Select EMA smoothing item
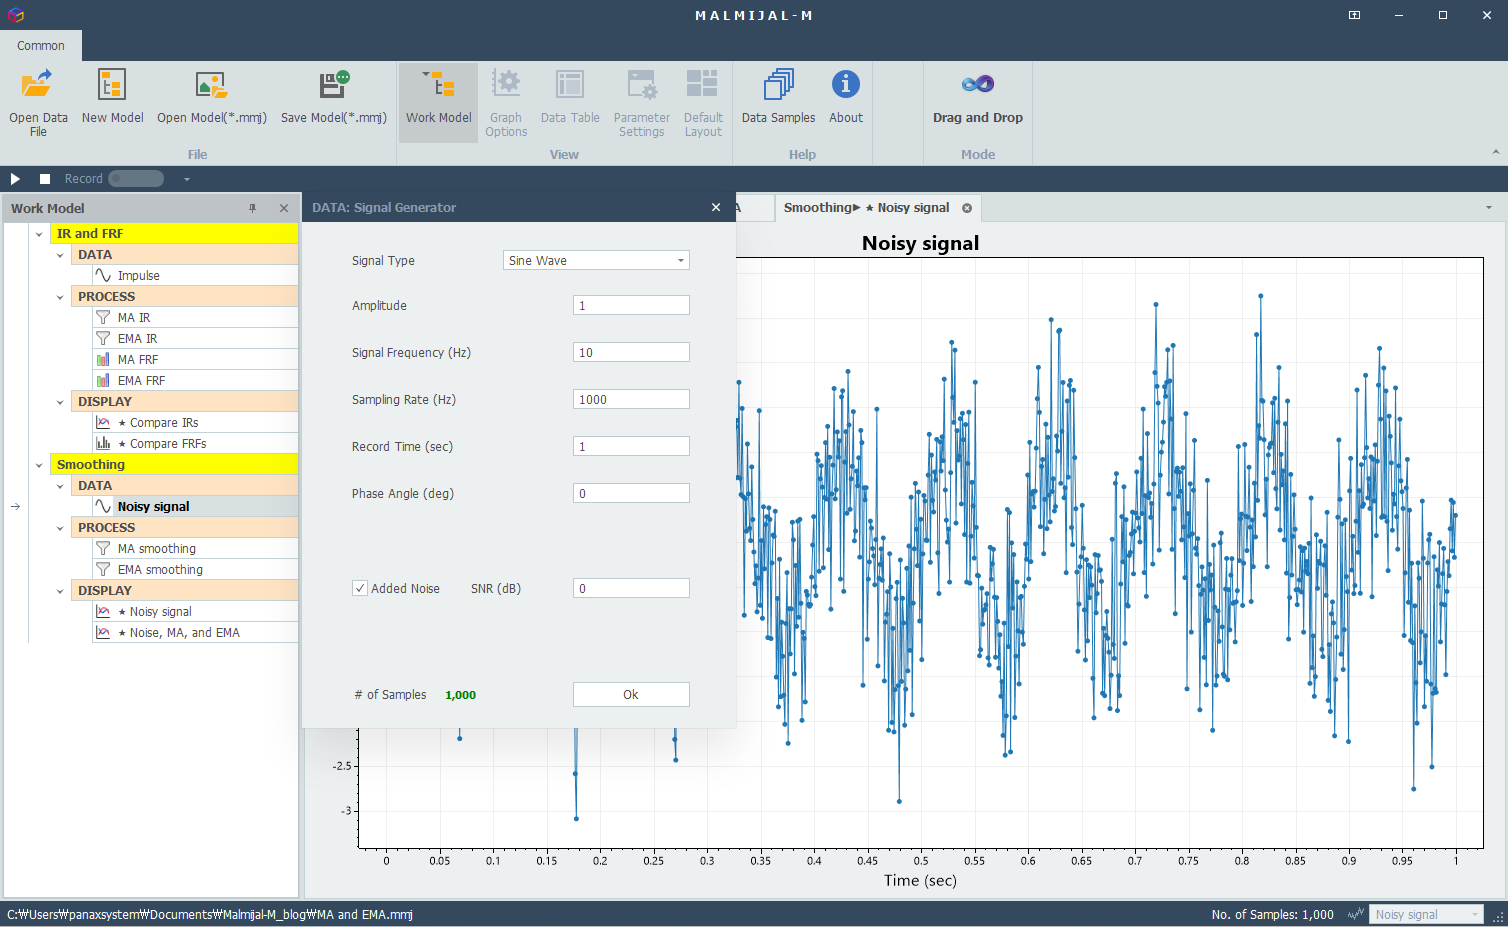Viewport: 1508px width, 927px height. click(195, 570)
